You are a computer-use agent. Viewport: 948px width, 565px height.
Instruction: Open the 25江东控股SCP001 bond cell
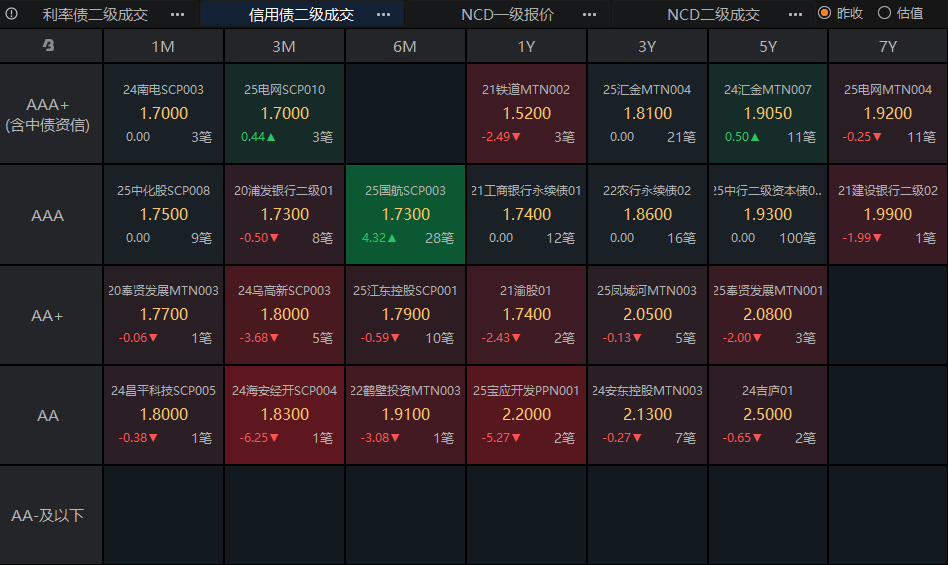tap(405, 315)
